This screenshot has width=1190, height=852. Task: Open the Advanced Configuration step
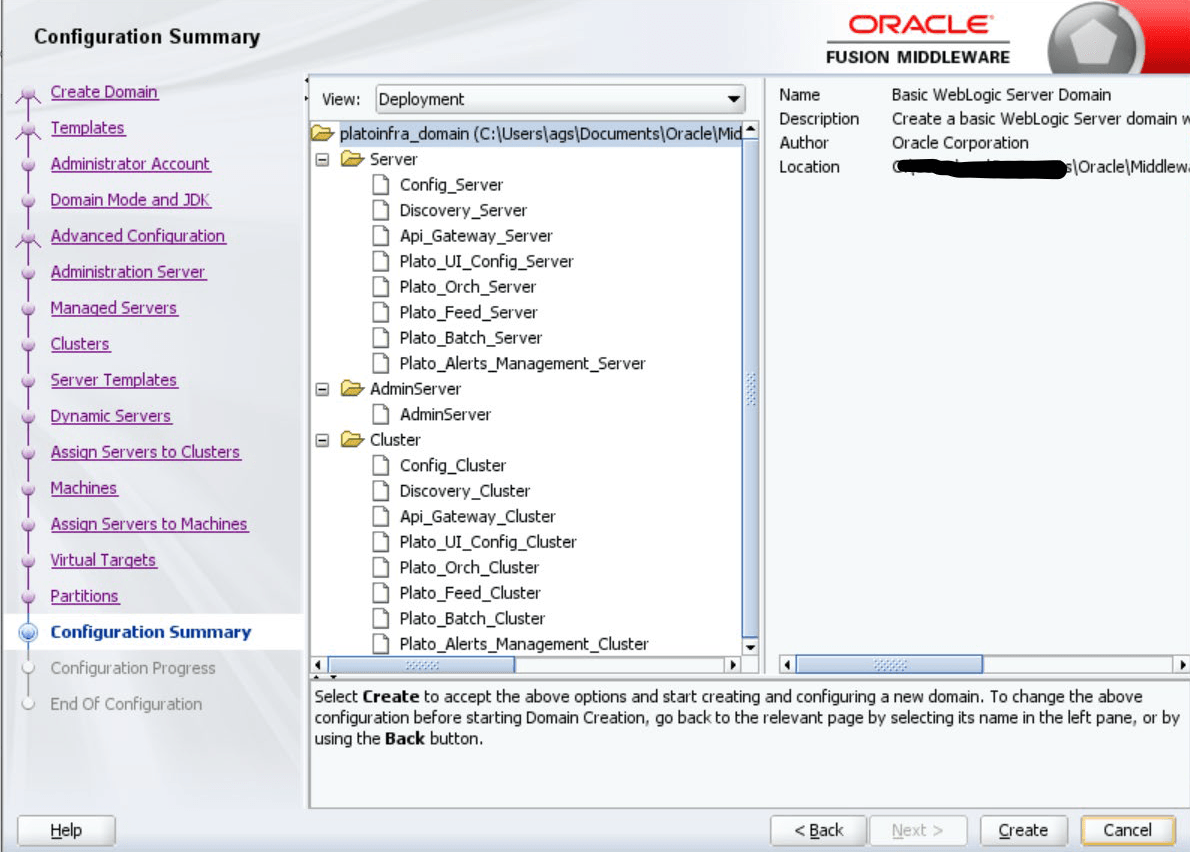tap(137, 236)
